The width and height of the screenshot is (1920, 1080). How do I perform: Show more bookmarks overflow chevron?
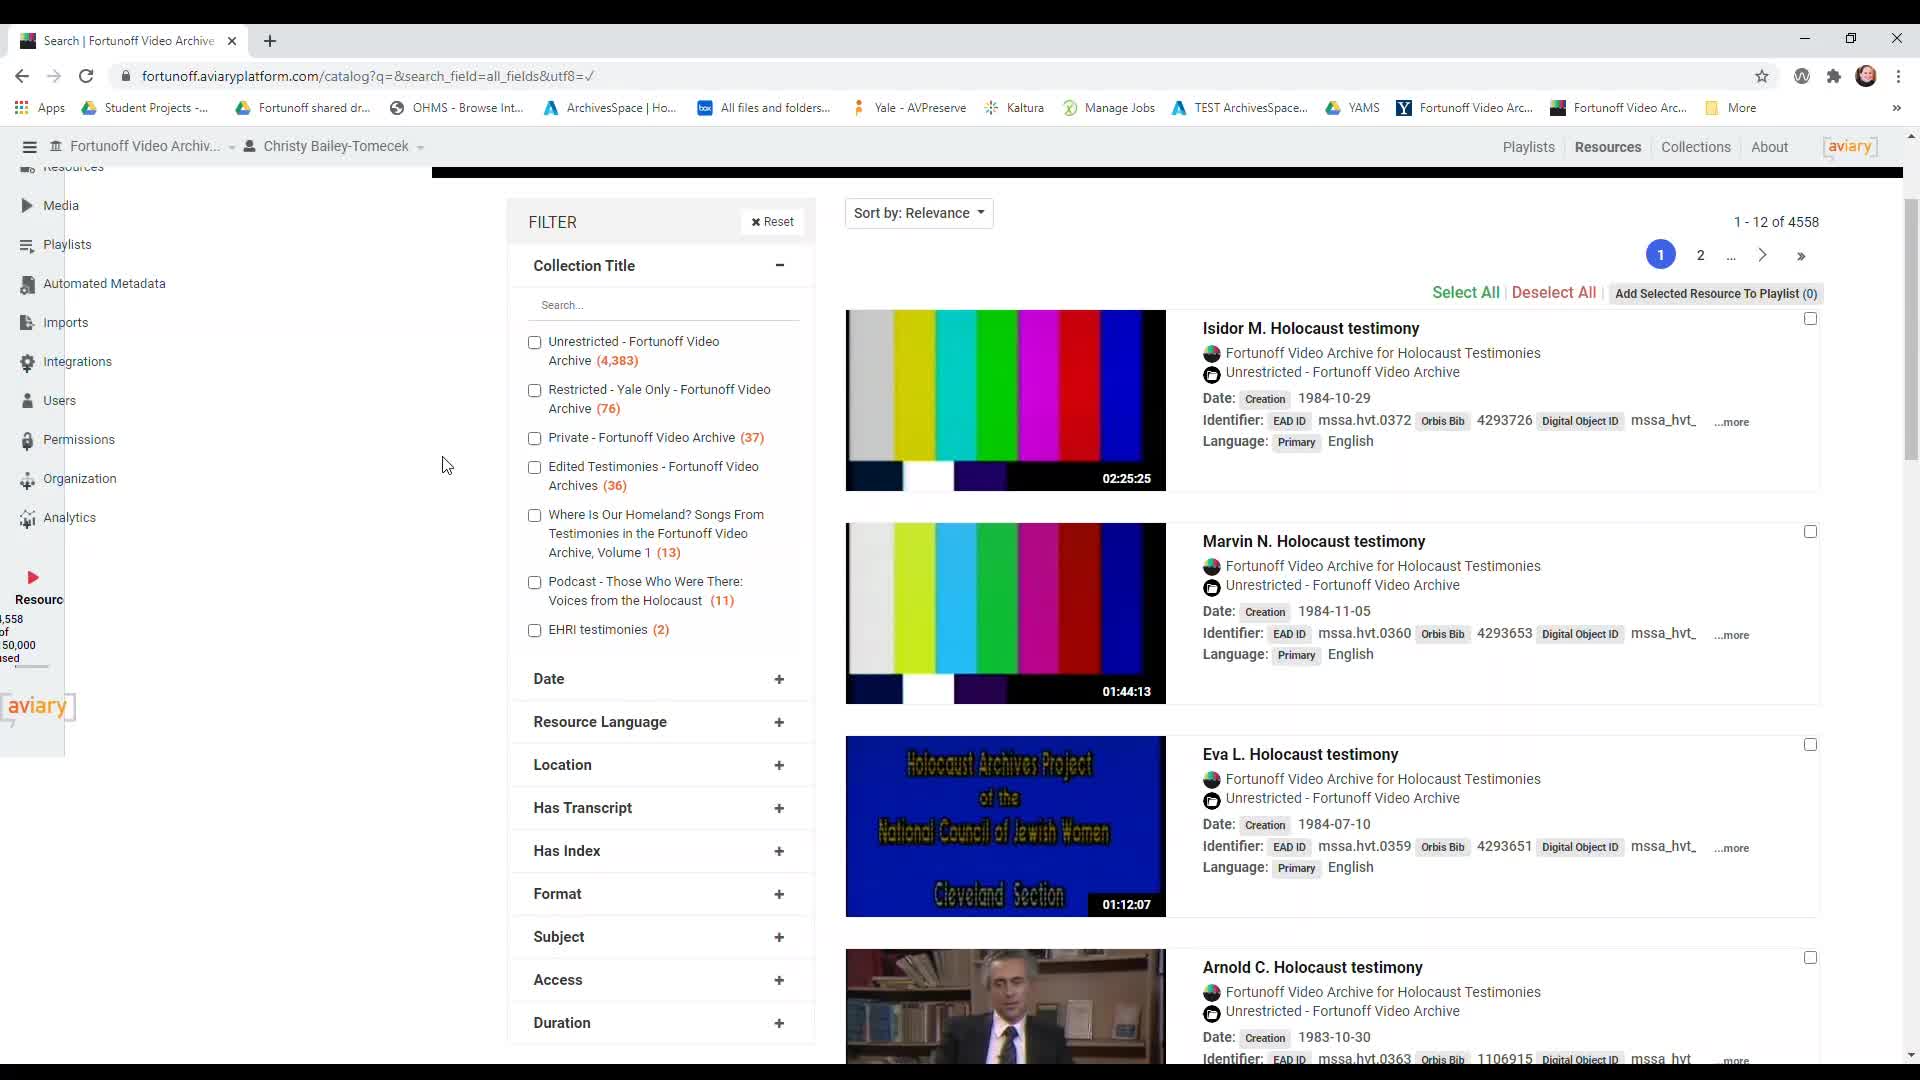tap(1896, 108)
